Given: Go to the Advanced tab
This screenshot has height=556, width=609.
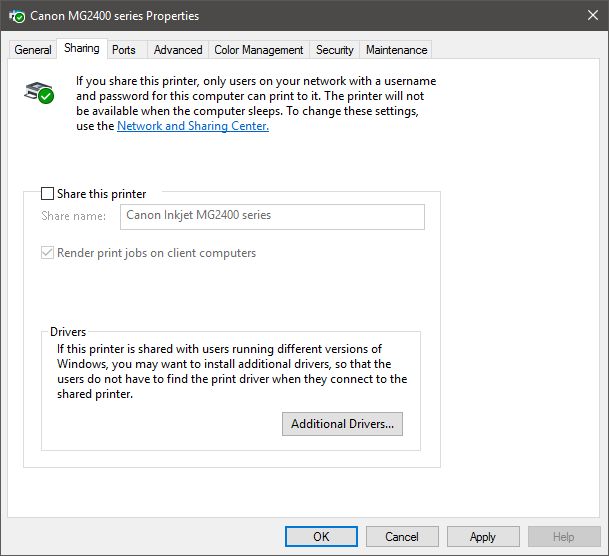Looking at the screenshot, I should tap(178, 50).
